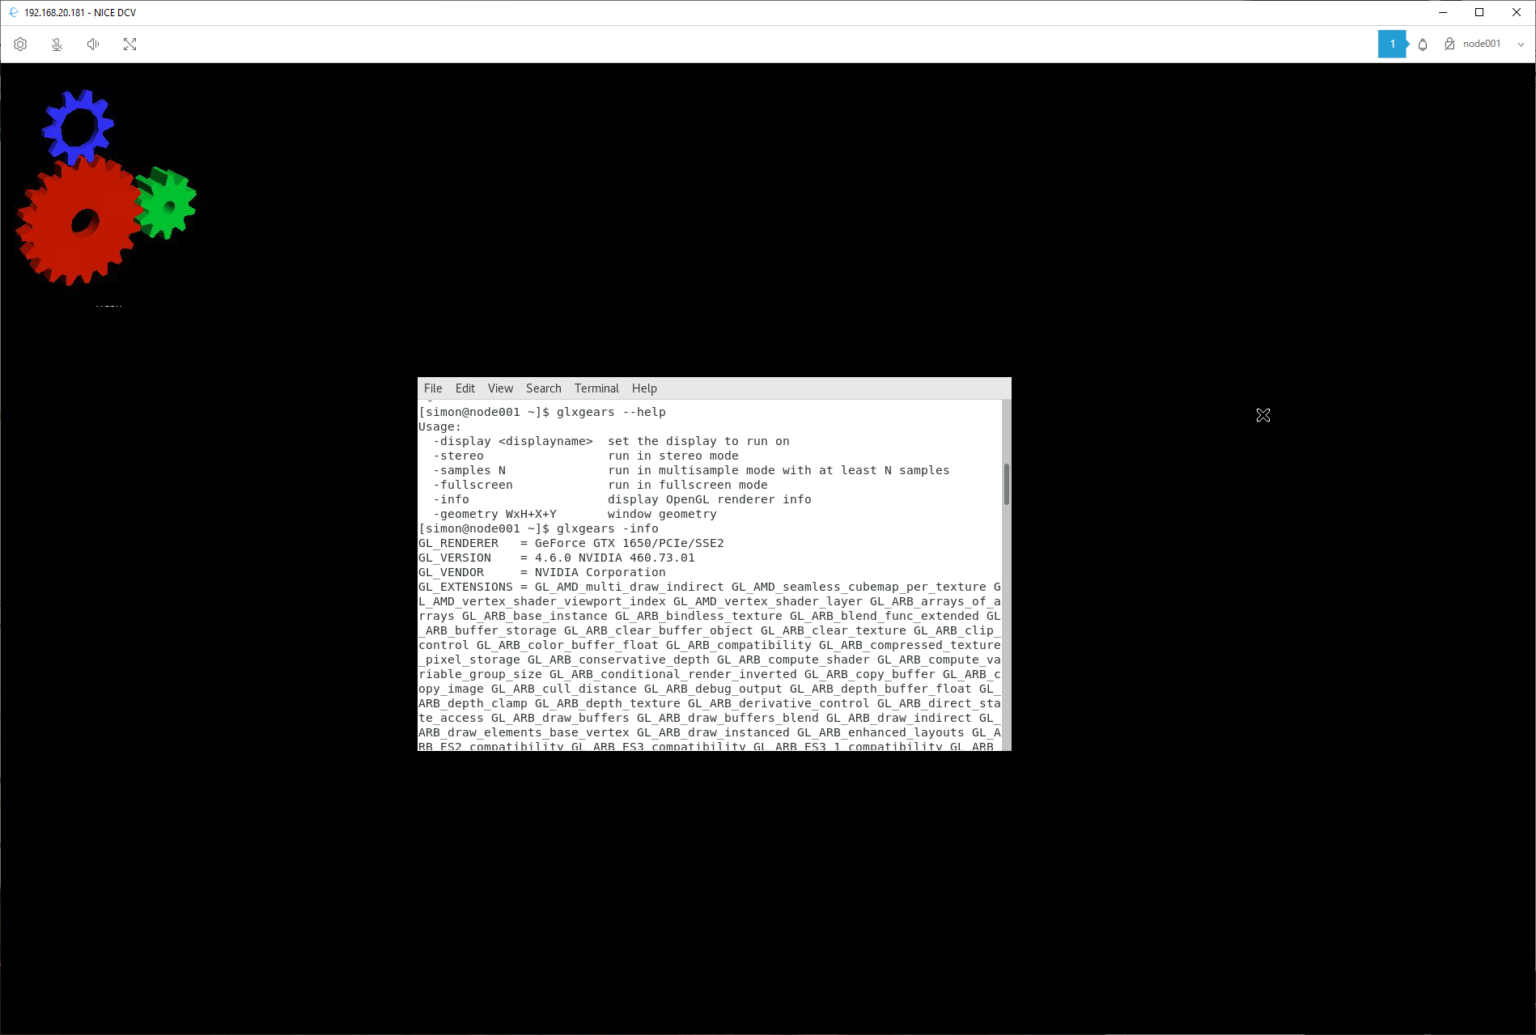Click the terminal vertical scrollbar thumb
1536x1035 pixels.
click(x=1006, y=484)
